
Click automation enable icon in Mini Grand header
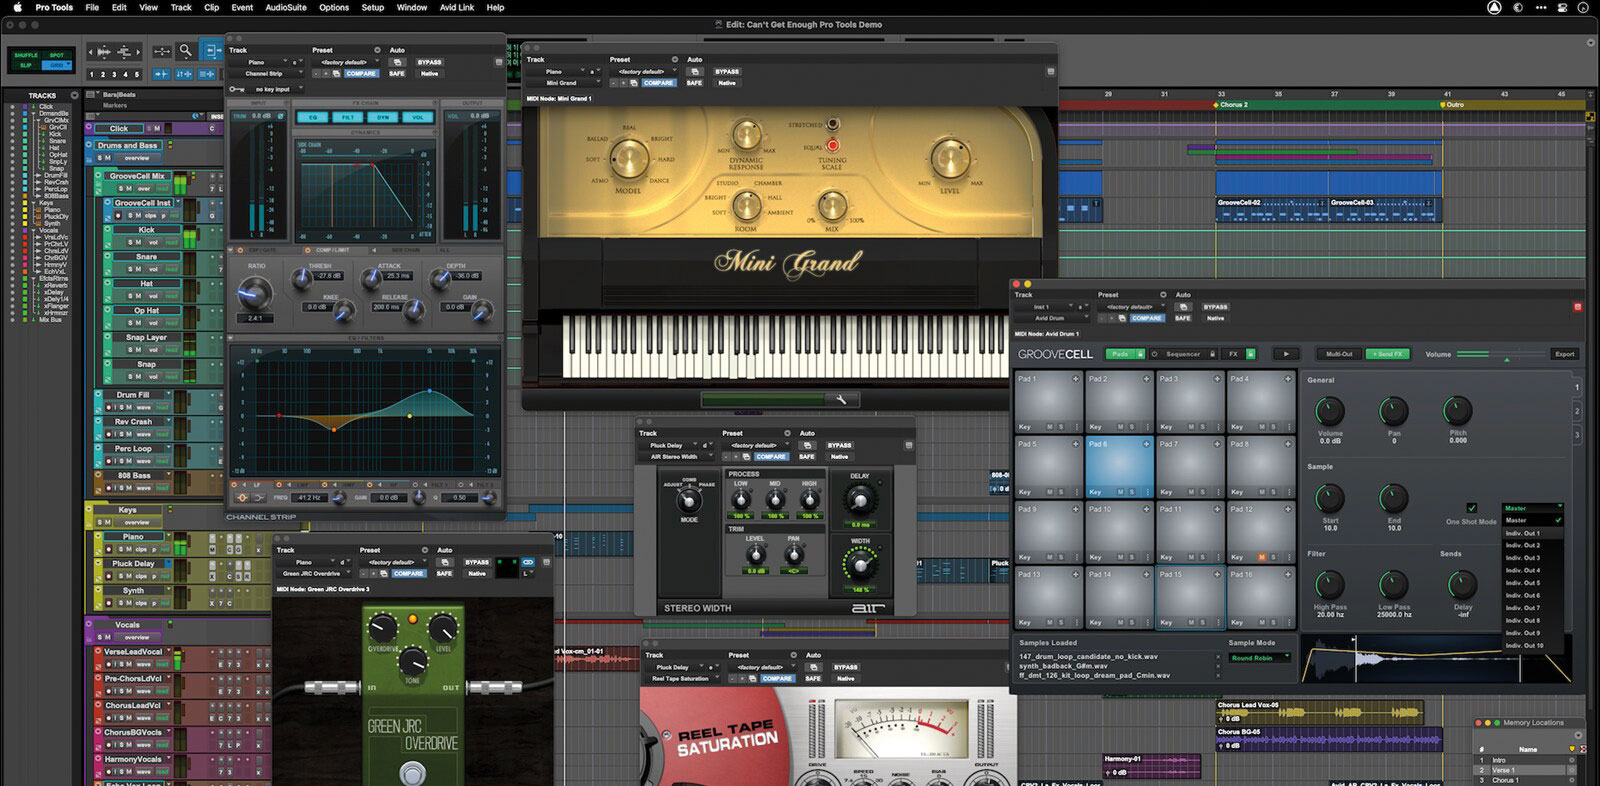697,71
